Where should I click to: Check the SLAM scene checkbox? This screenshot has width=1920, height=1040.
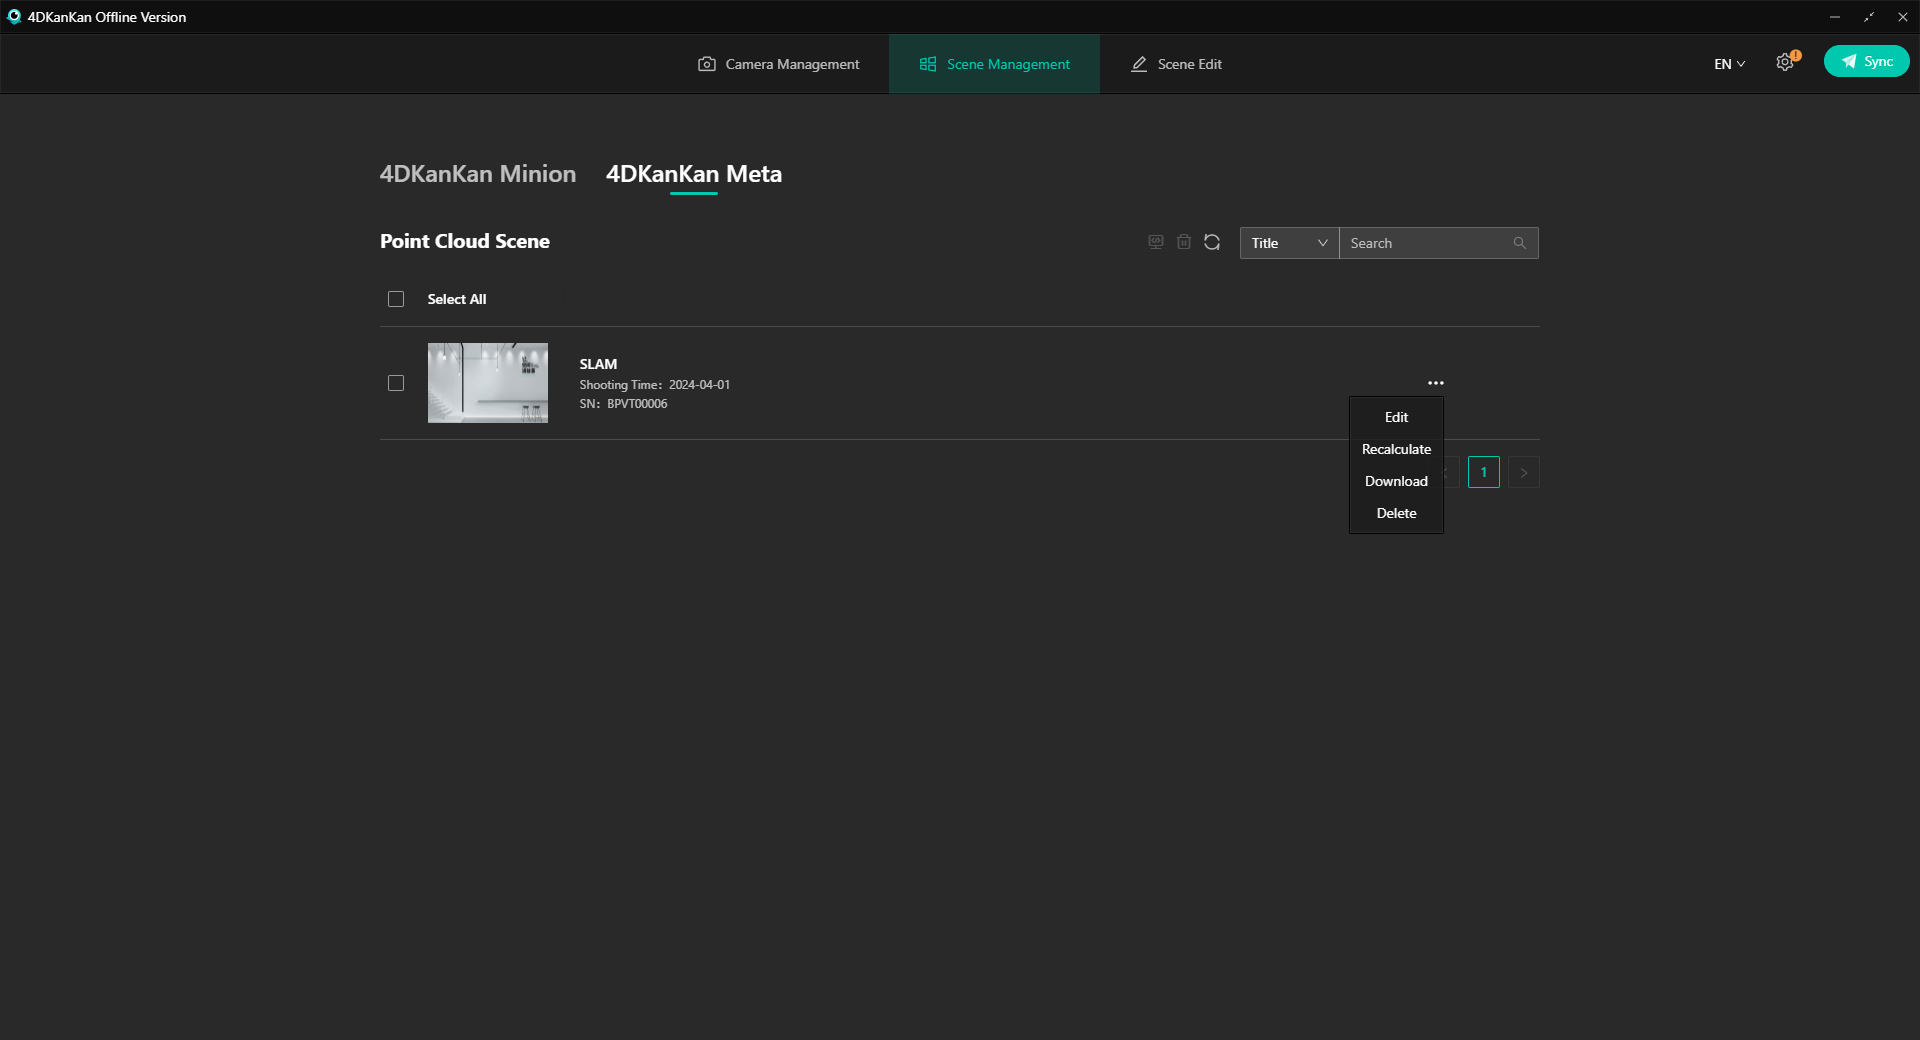click(x=396, y=383)
